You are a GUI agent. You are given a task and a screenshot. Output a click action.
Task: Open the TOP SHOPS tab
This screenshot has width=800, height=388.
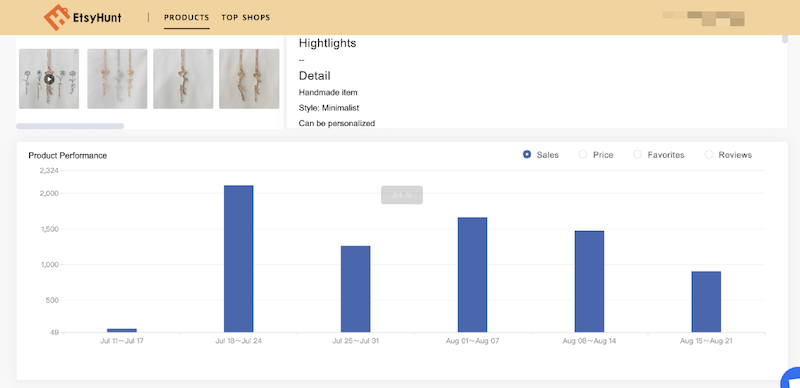(245, 17)
